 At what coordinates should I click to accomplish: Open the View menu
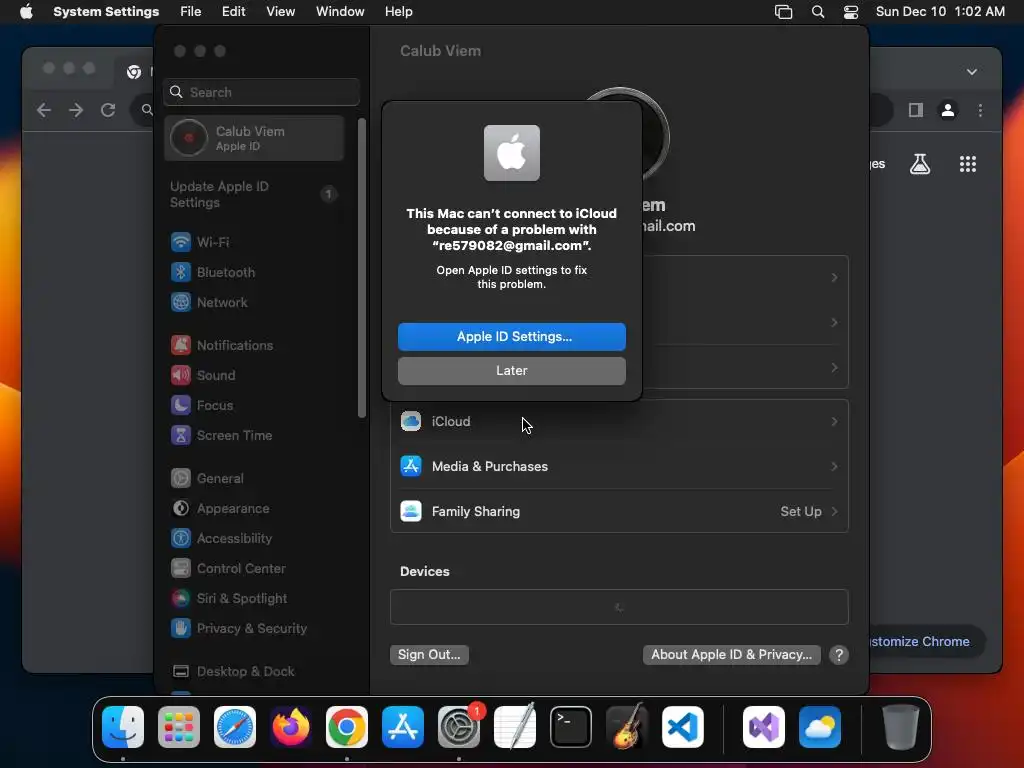coord(281,12)
